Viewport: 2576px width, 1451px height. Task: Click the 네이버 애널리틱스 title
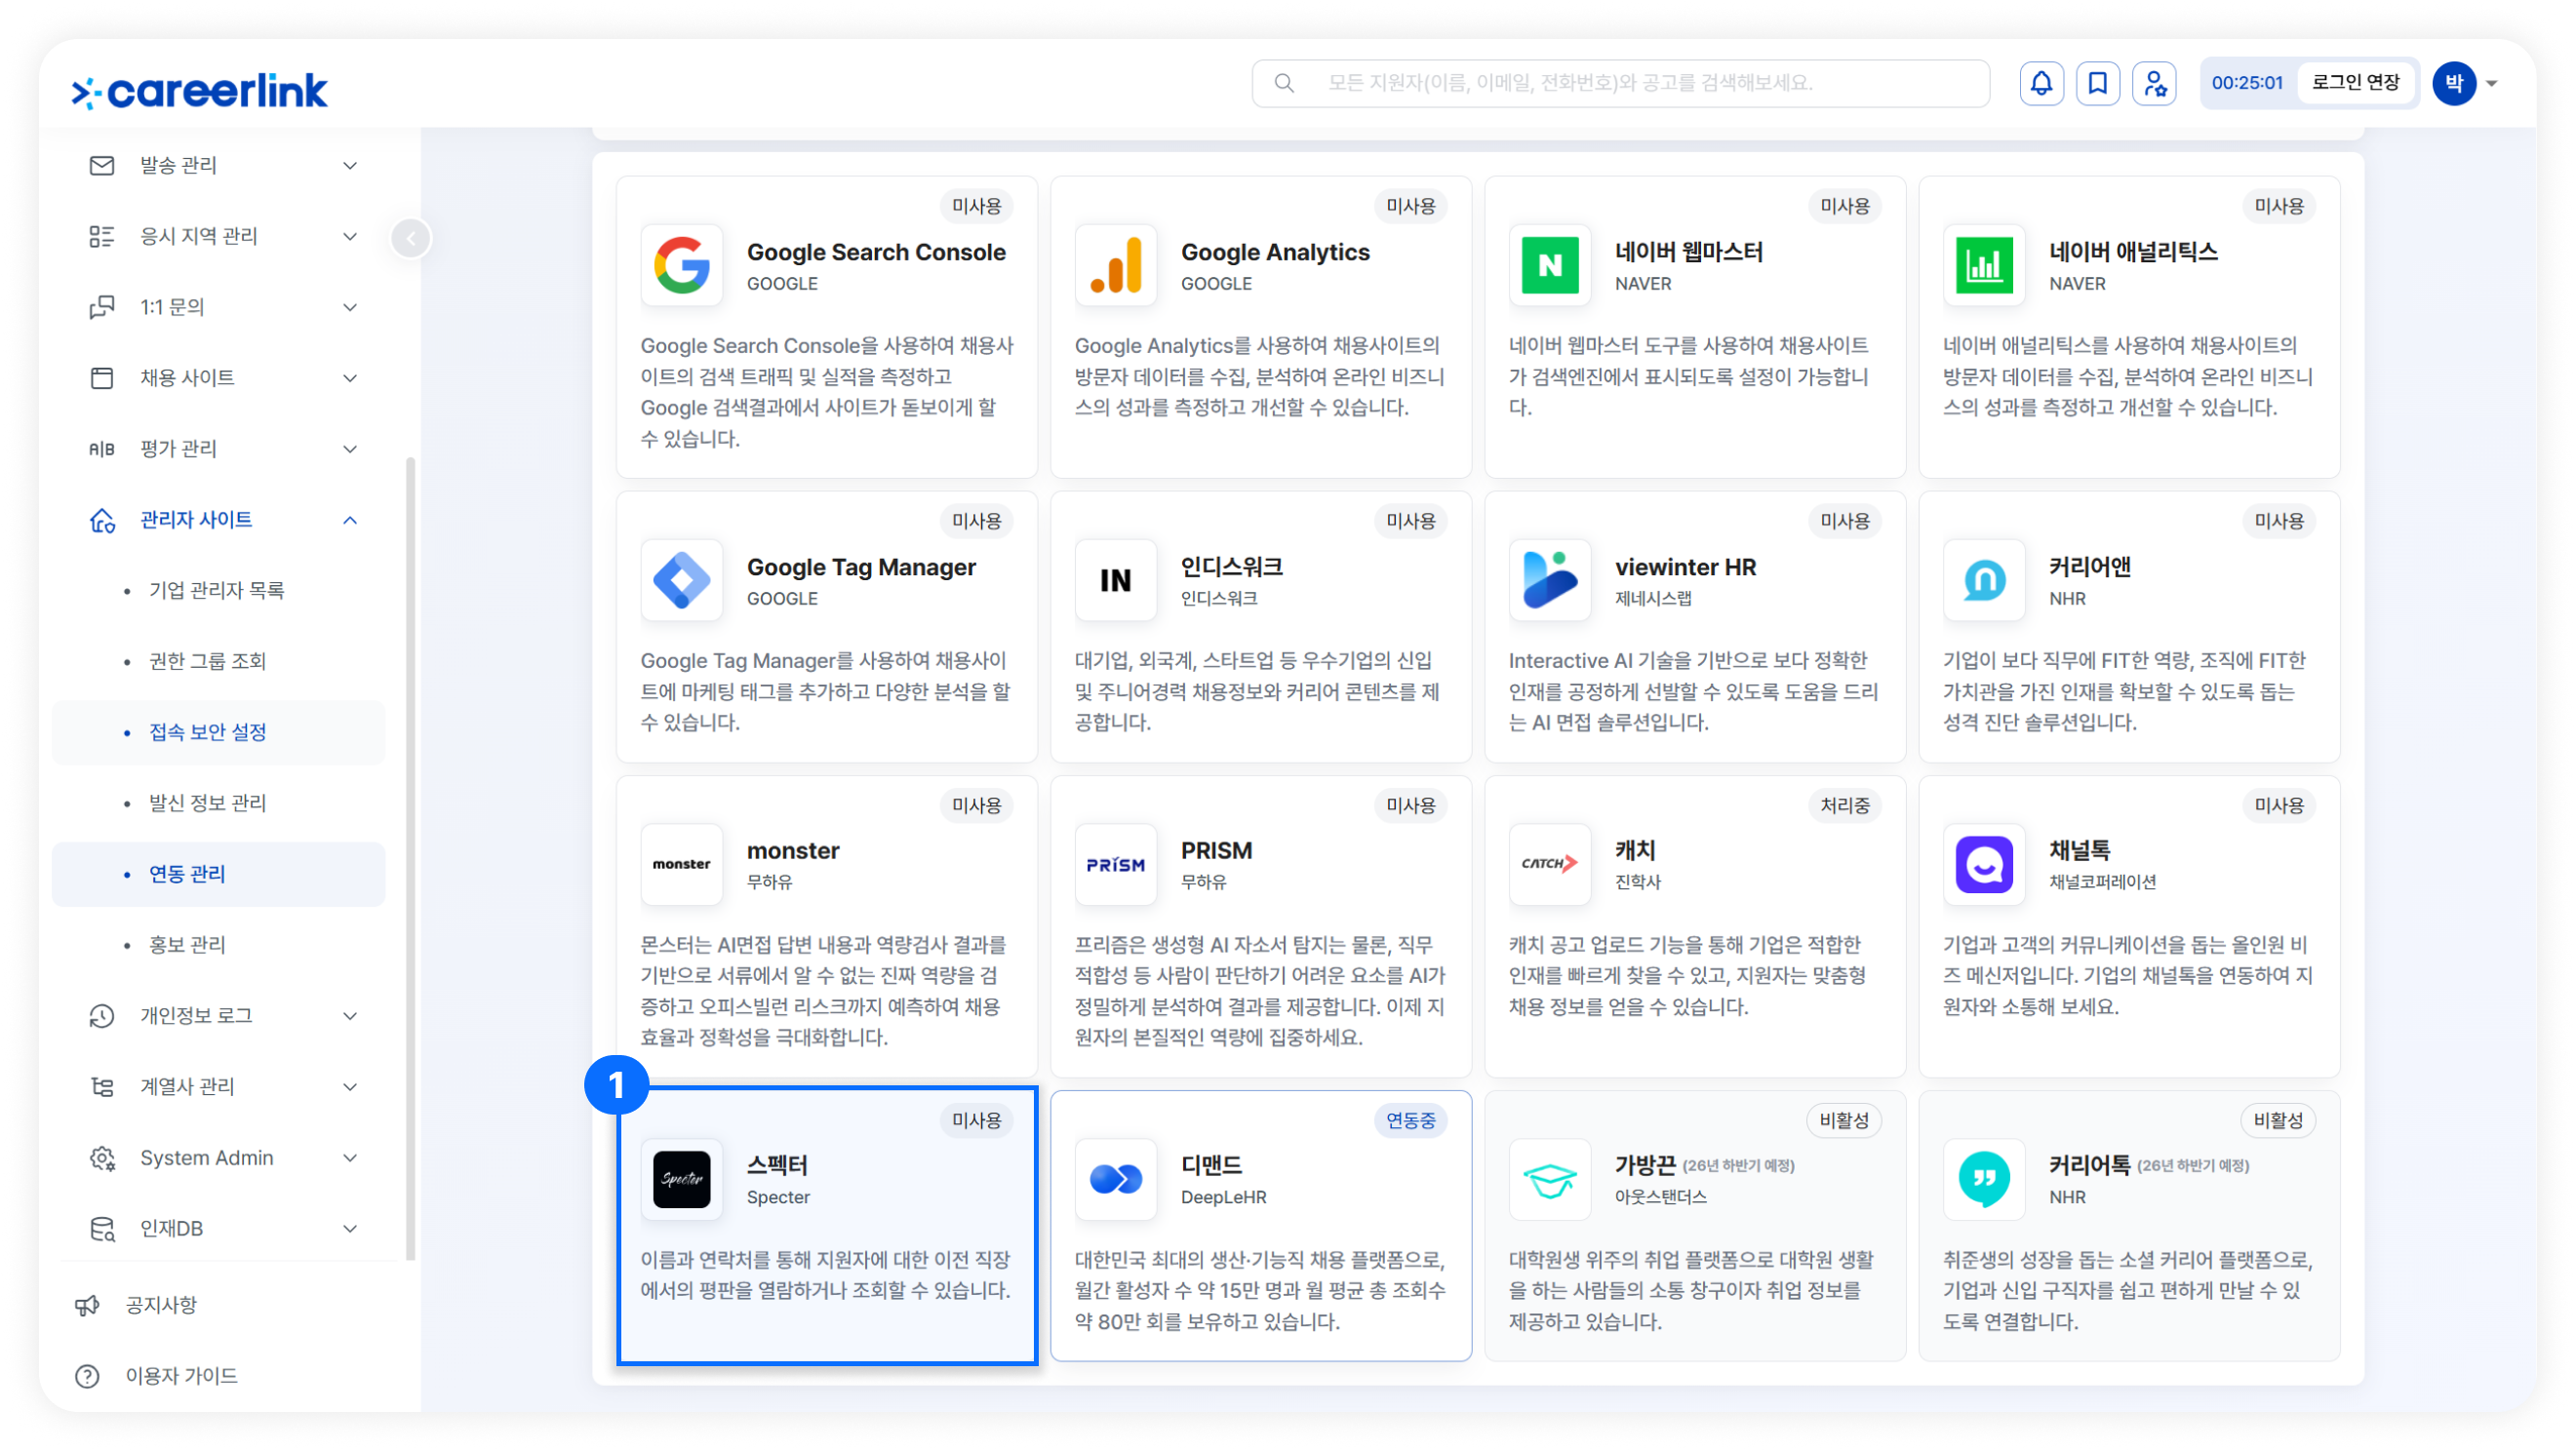[x=2134, y=252]
